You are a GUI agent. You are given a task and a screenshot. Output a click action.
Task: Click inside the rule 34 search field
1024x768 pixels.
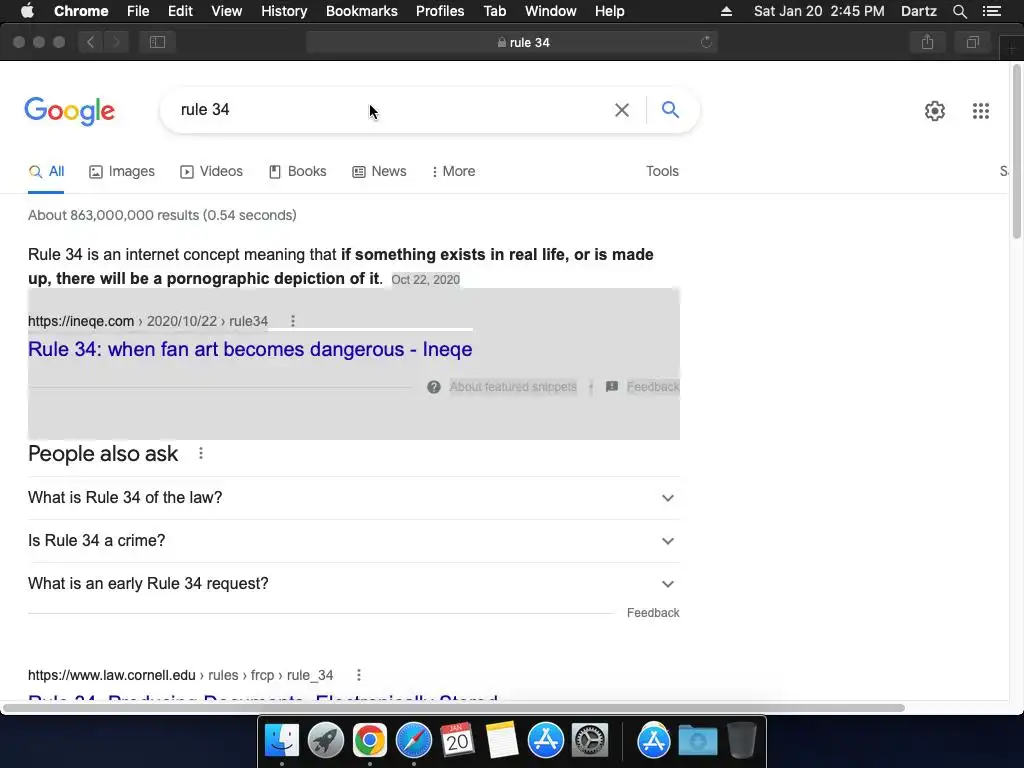[x=392, y=110]
